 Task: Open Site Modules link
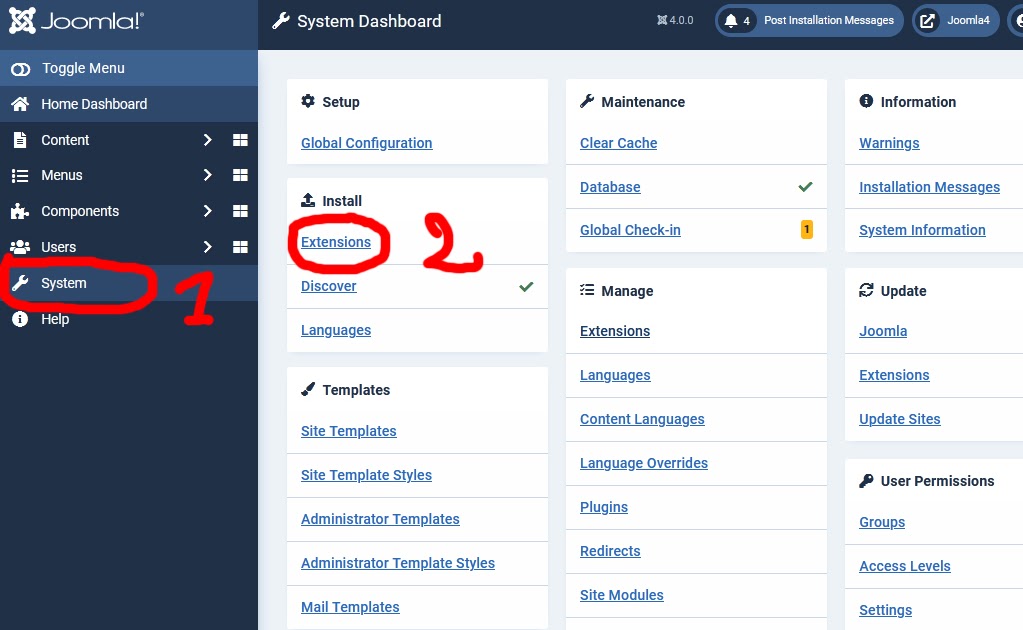click(x=622, y=595)
